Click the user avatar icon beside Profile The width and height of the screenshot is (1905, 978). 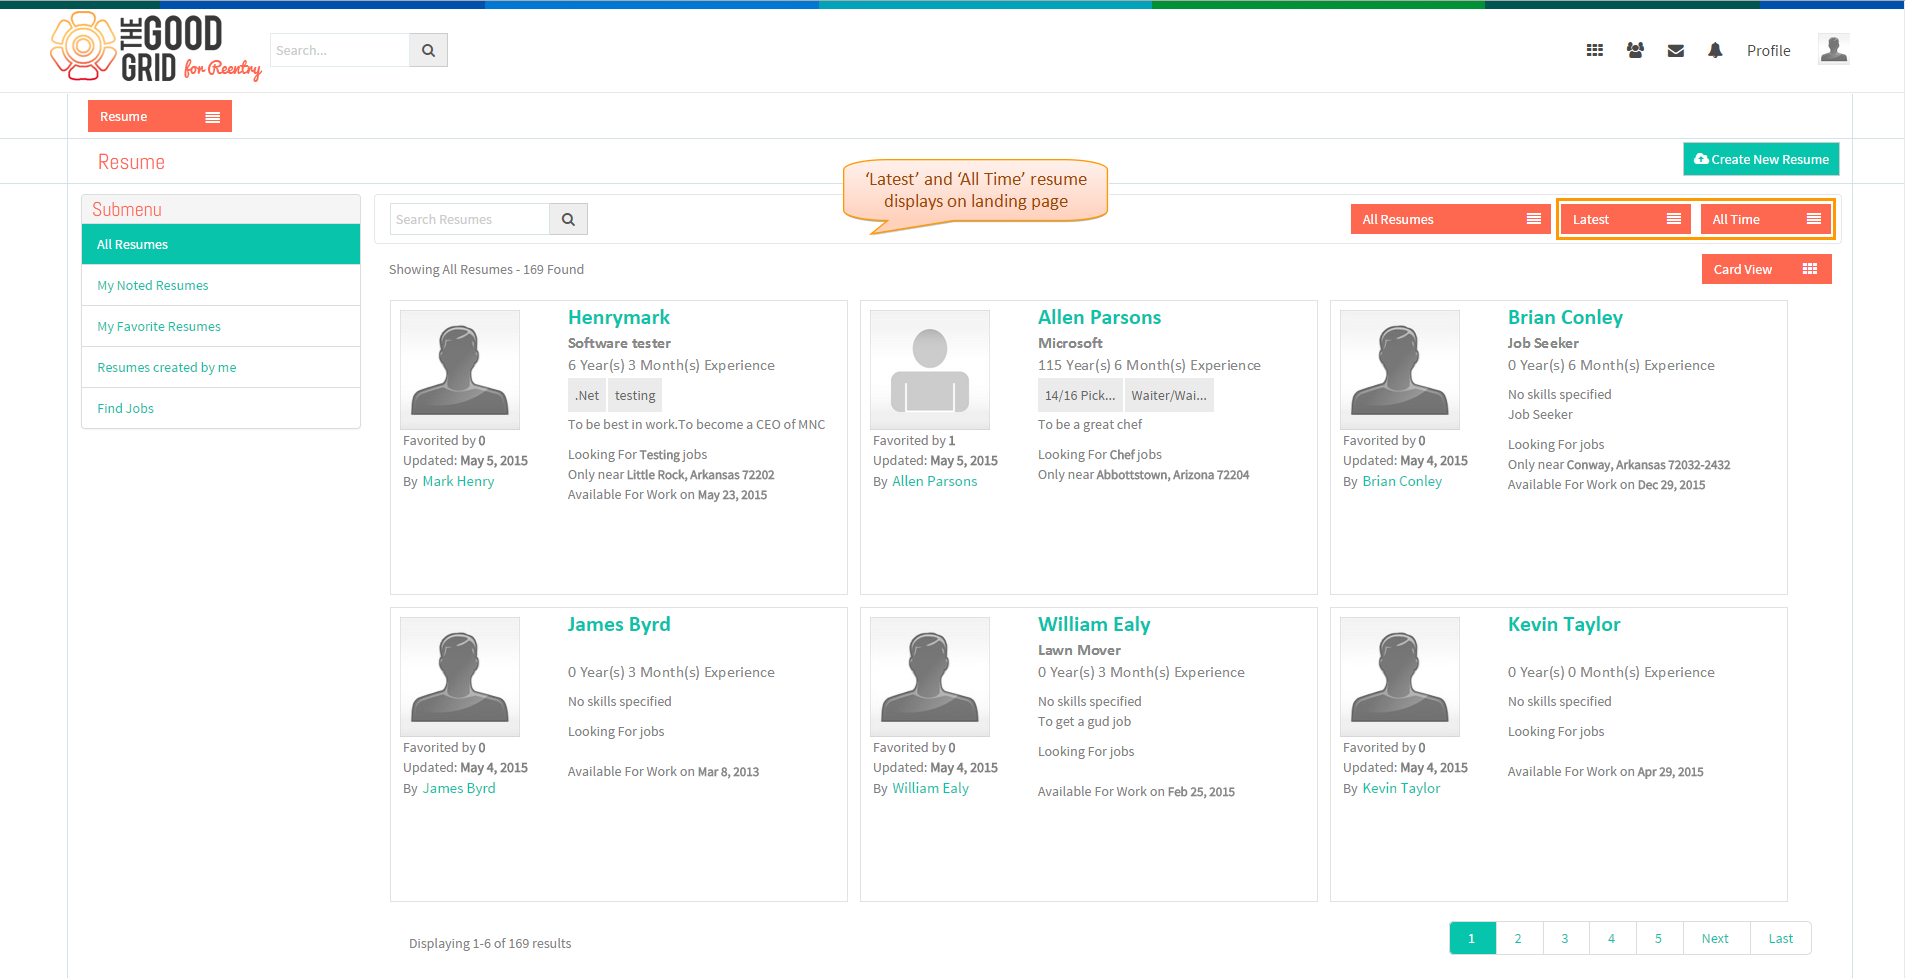(1833, 49)
